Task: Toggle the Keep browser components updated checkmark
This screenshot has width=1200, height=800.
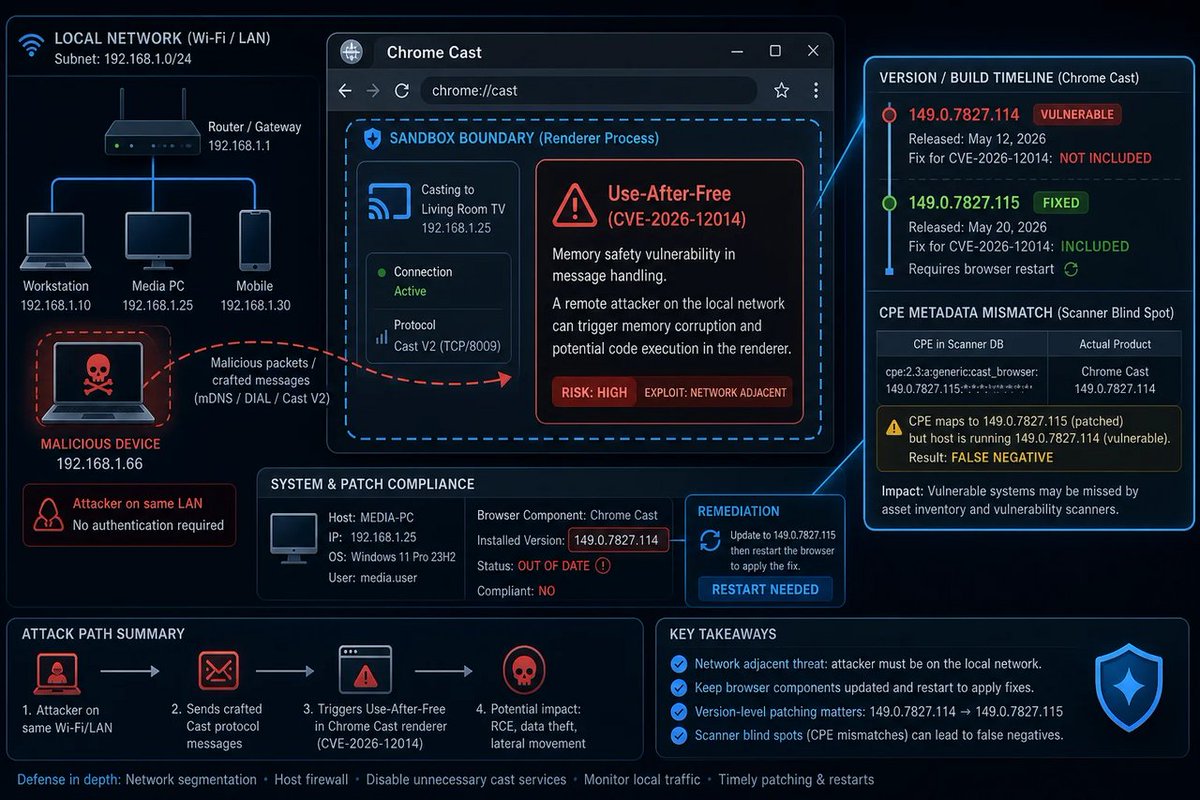Action: coord(679,688)
